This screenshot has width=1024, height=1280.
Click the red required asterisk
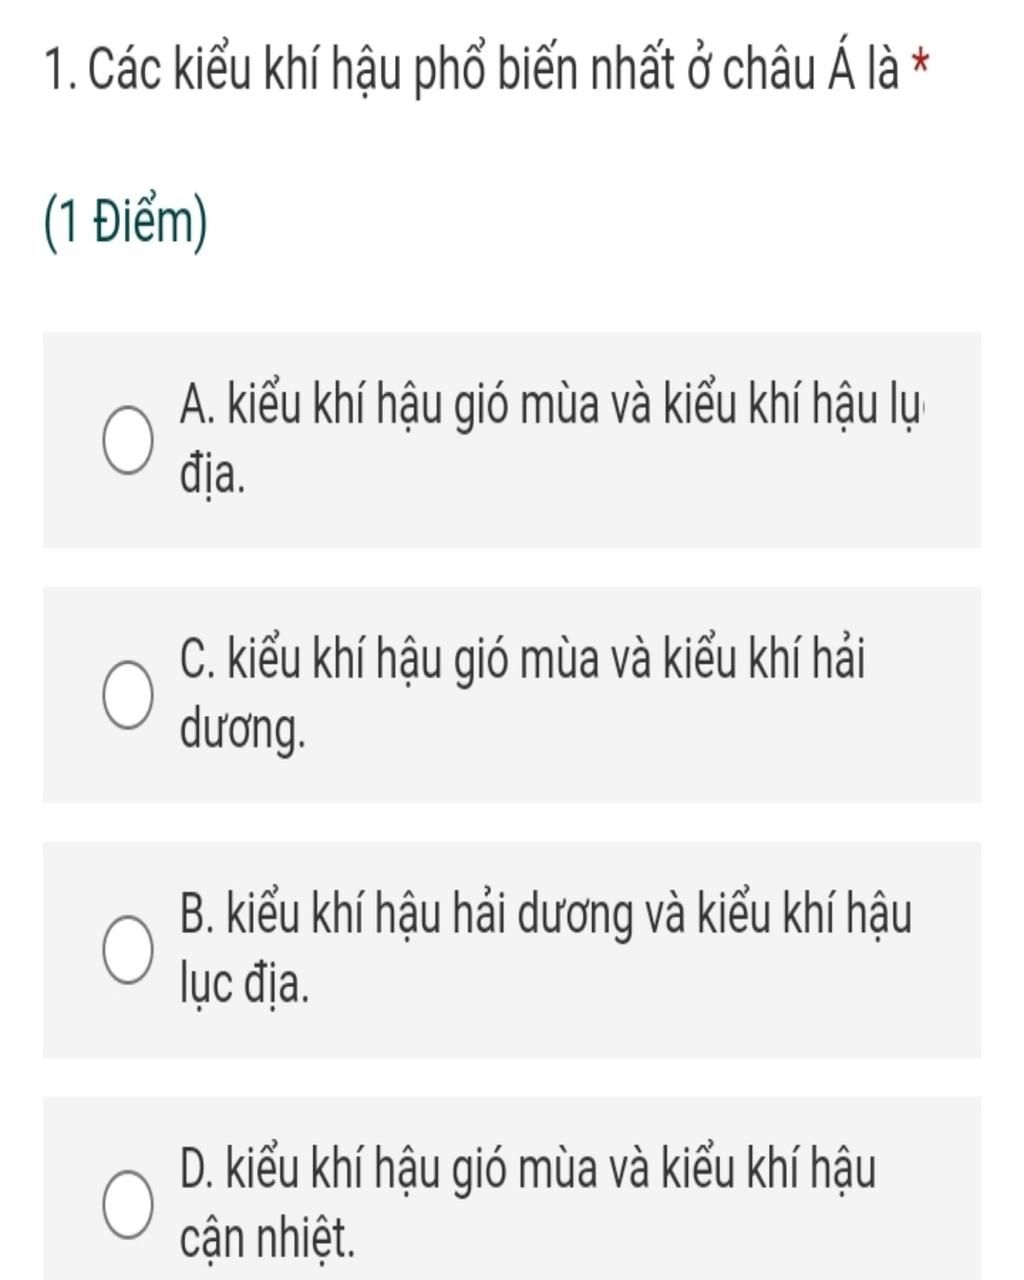tap(921, 68)
